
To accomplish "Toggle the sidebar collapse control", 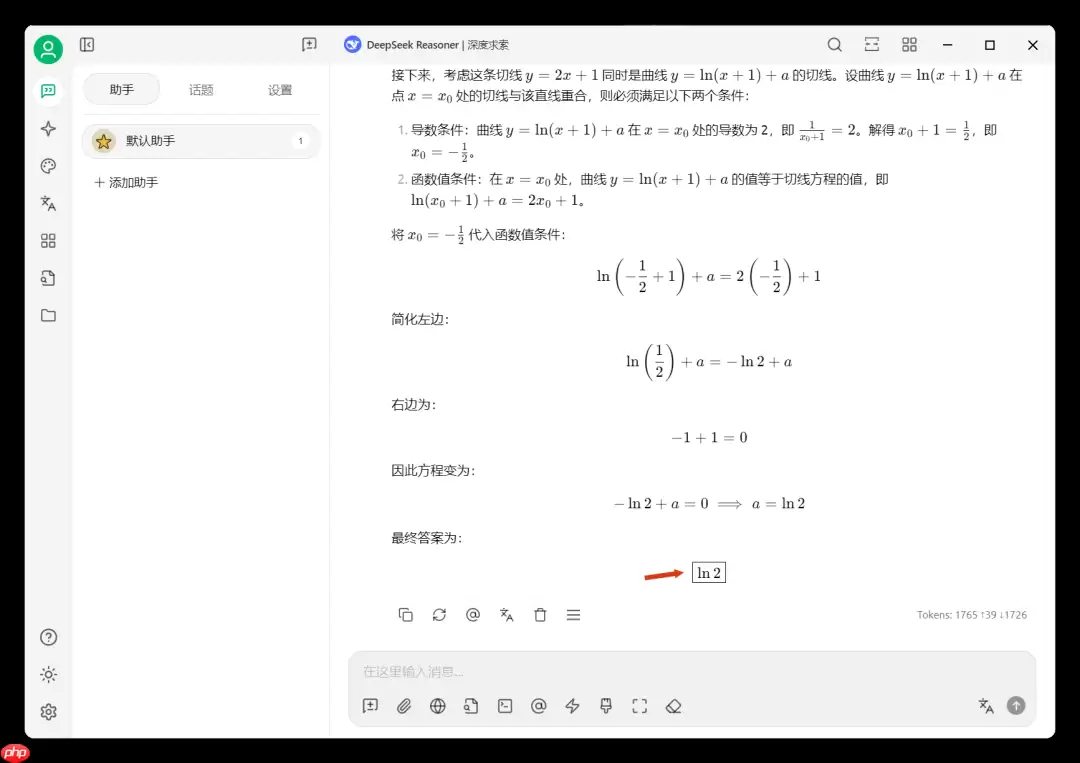I will coord(87,44).
